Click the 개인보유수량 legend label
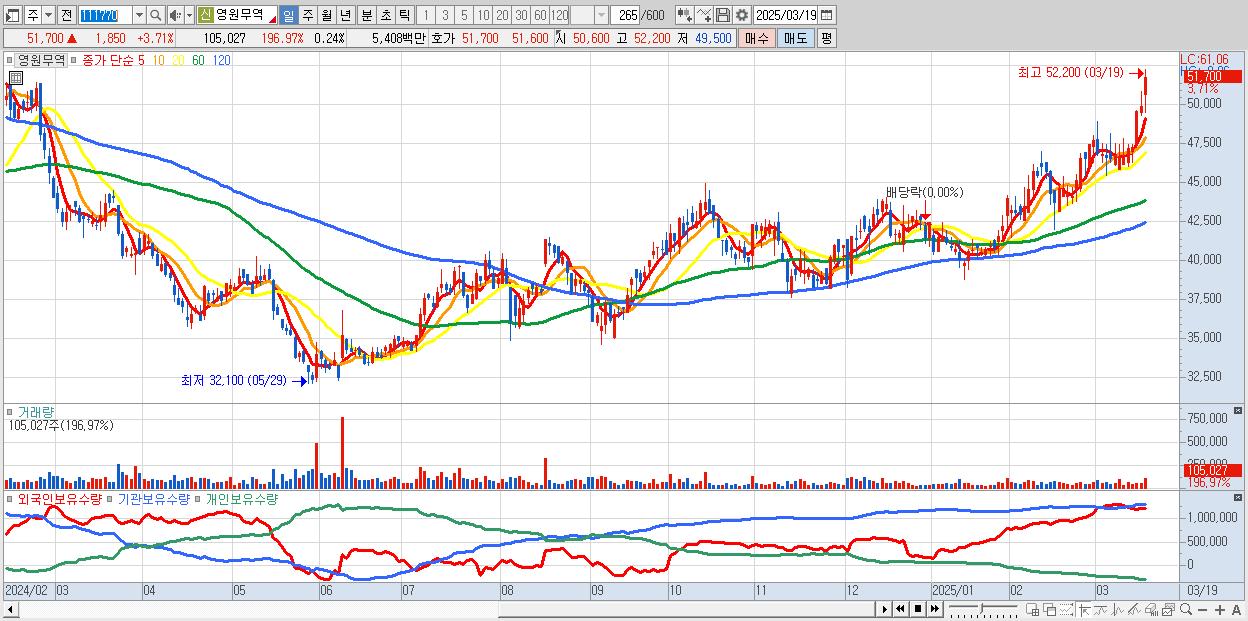 tap(241, 498)
